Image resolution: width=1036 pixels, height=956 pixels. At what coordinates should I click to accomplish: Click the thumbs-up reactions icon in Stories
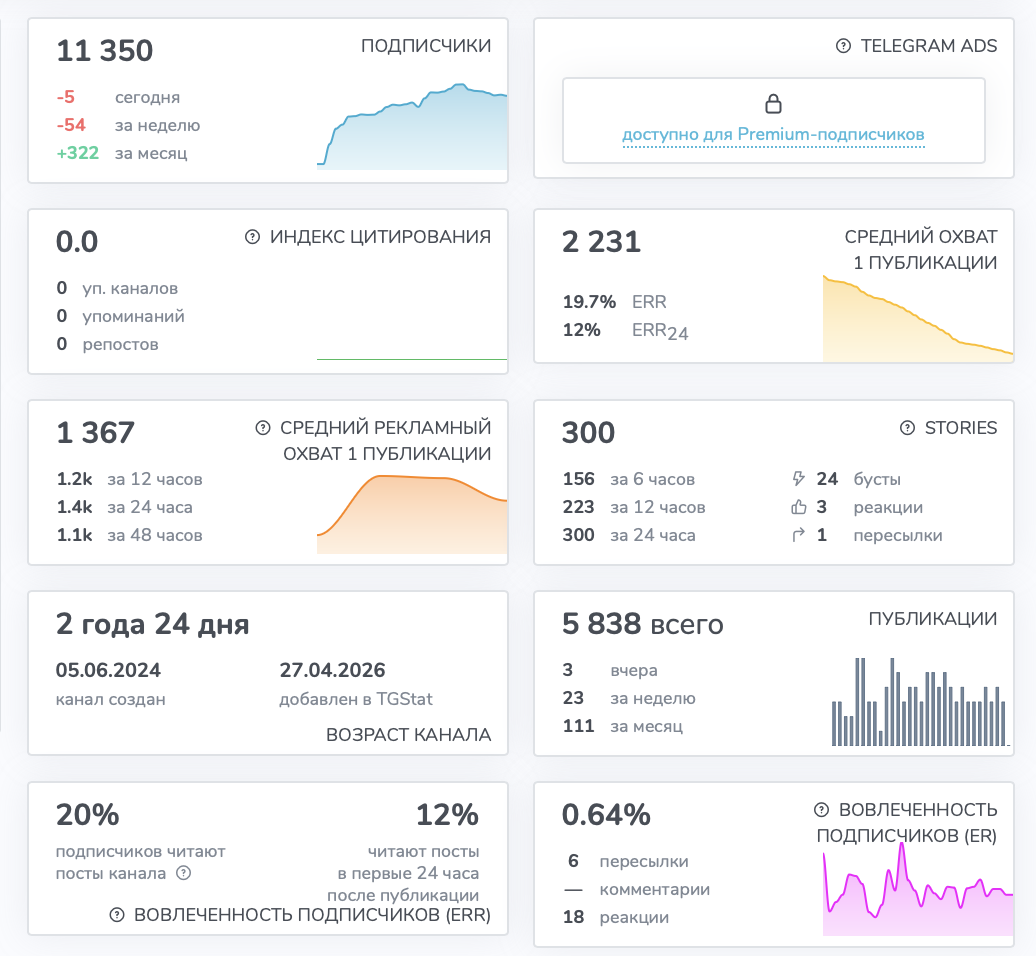799,507
